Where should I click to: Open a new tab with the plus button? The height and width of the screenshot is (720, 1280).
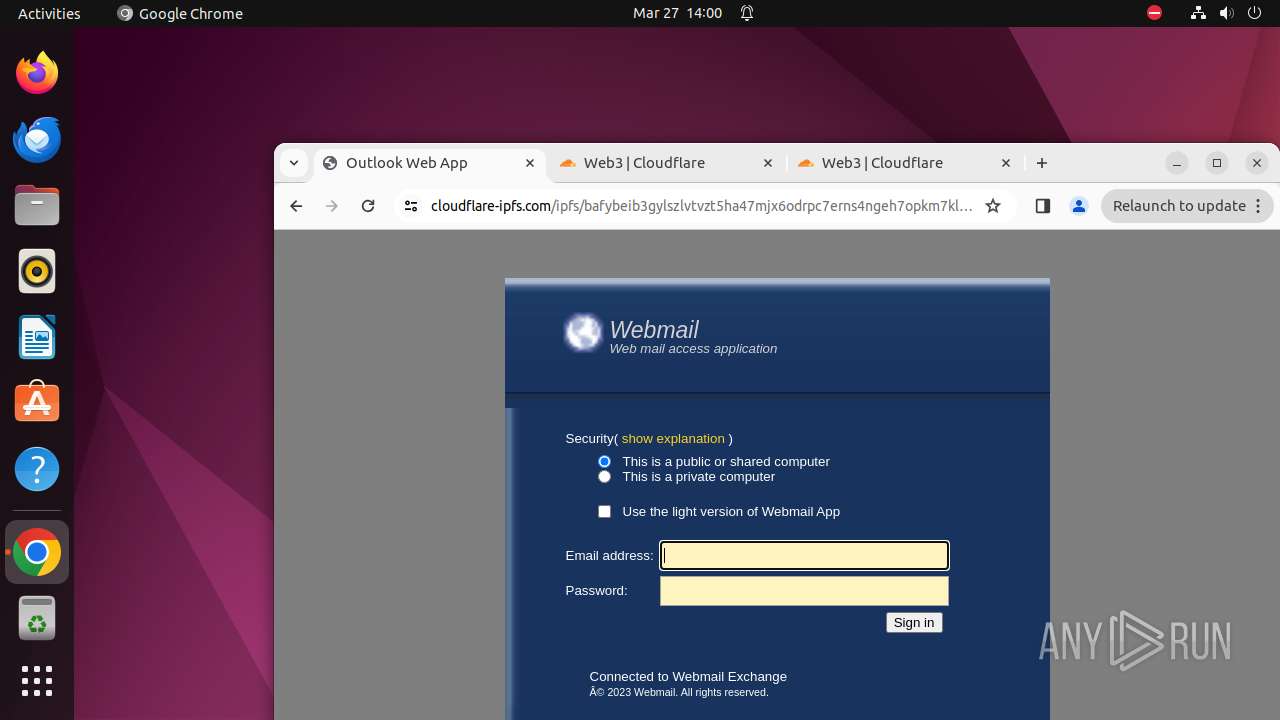(x=1042, y=163)
